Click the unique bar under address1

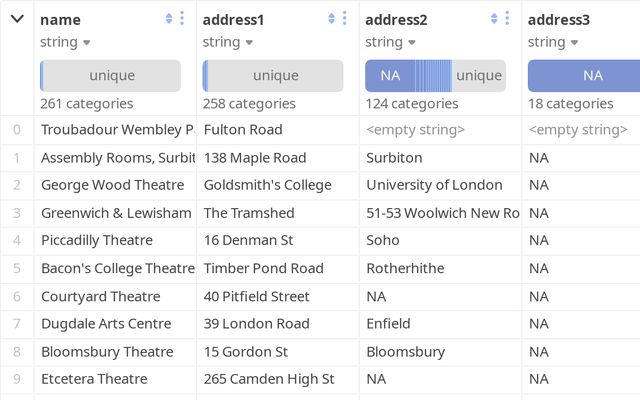click(x=274, y=76)
